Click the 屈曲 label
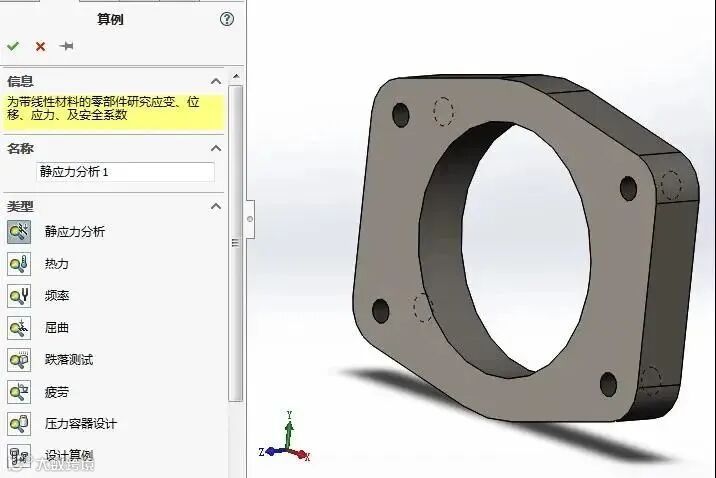This screenshot has height=478, width=716. [57, 328]
